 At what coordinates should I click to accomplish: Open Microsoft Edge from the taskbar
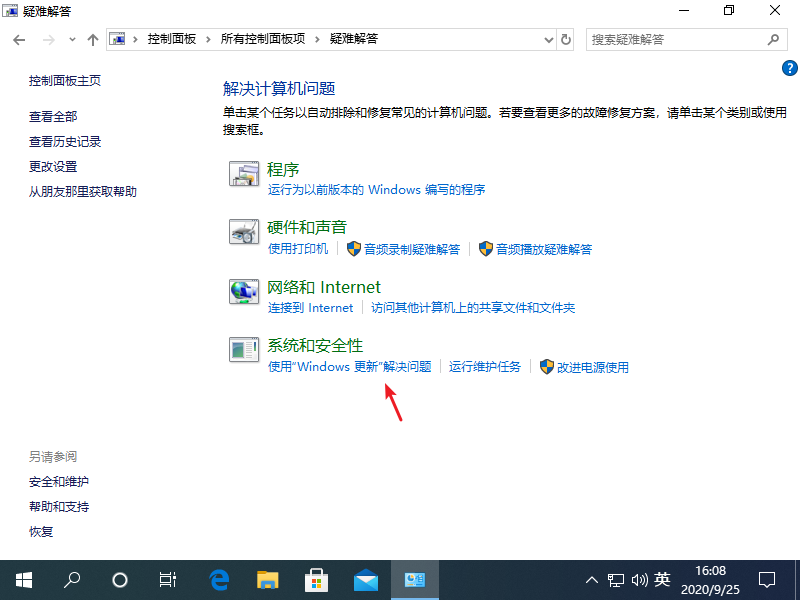pyautogui.click(x=218, y=580)
